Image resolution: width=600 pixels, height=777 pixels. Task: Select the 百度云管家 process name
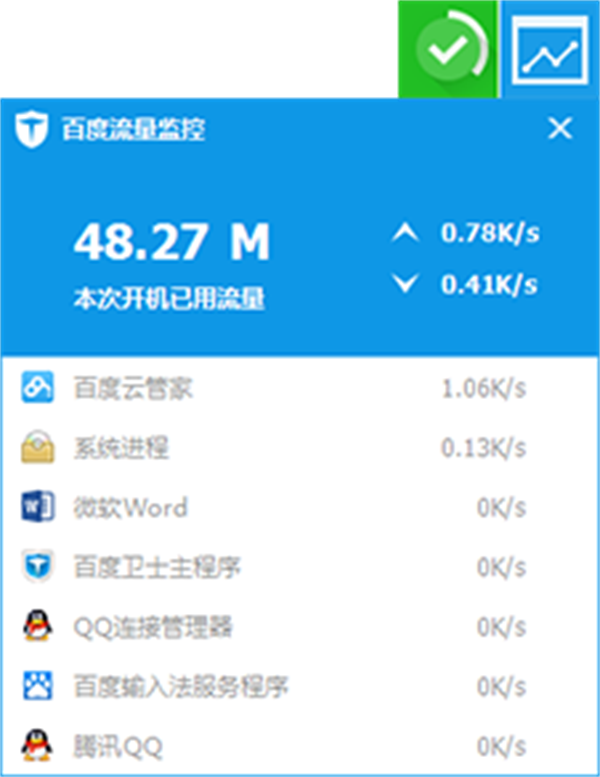point(133,388)
